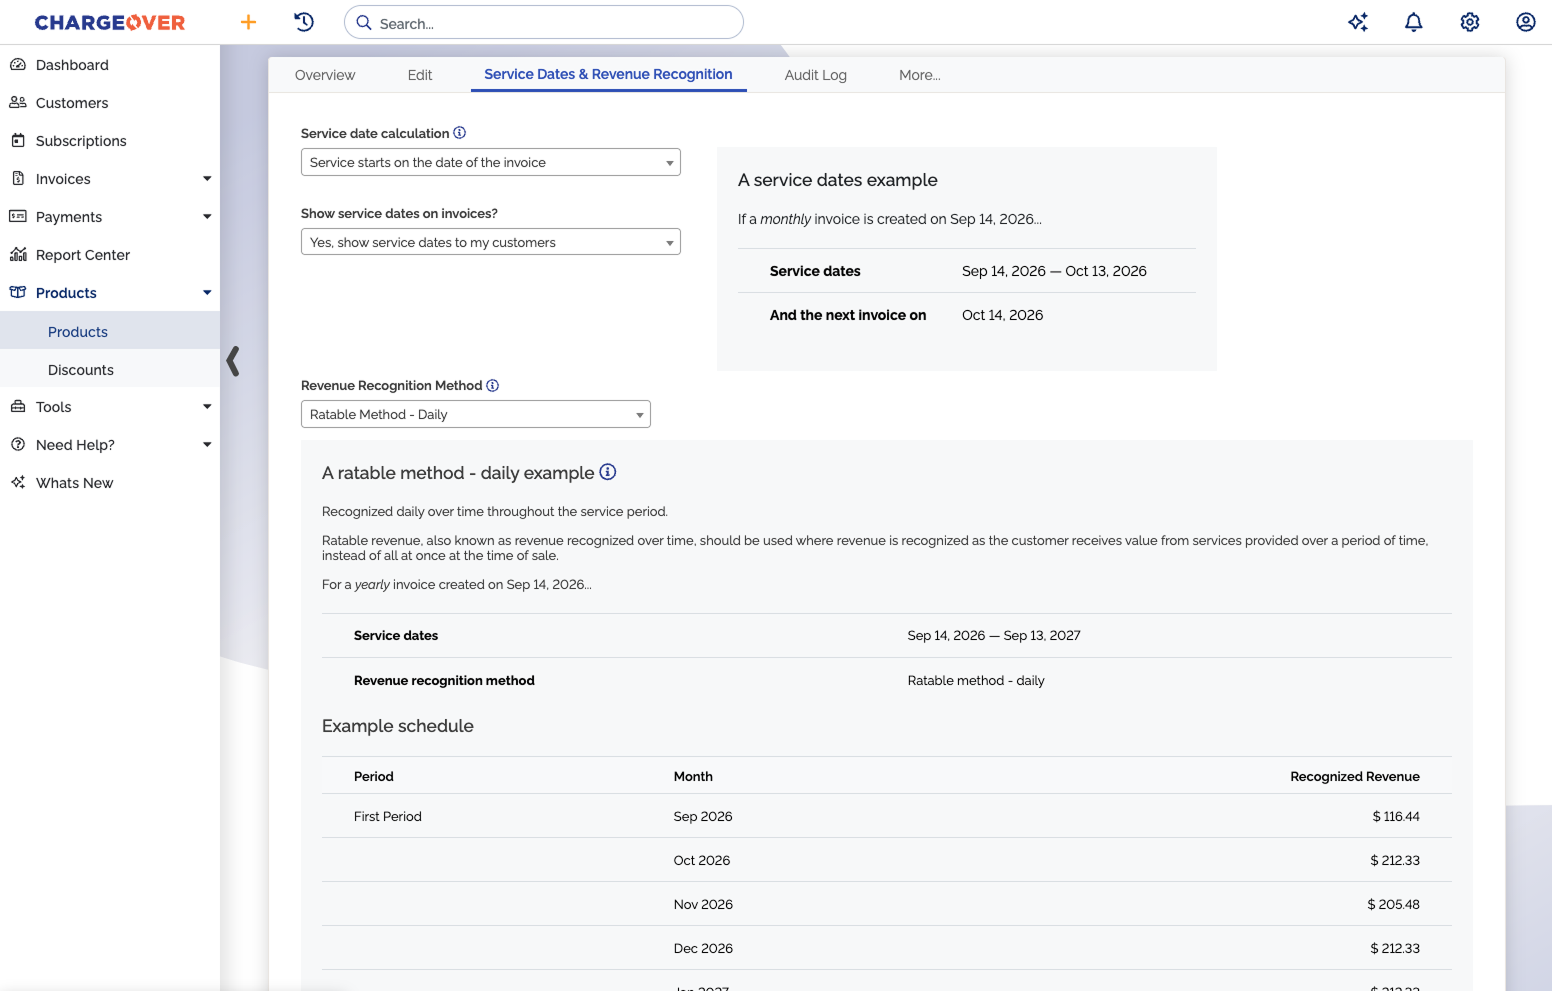Click the ChargeOver logo
Screen dimensions: 1552x991
point(110,22)
